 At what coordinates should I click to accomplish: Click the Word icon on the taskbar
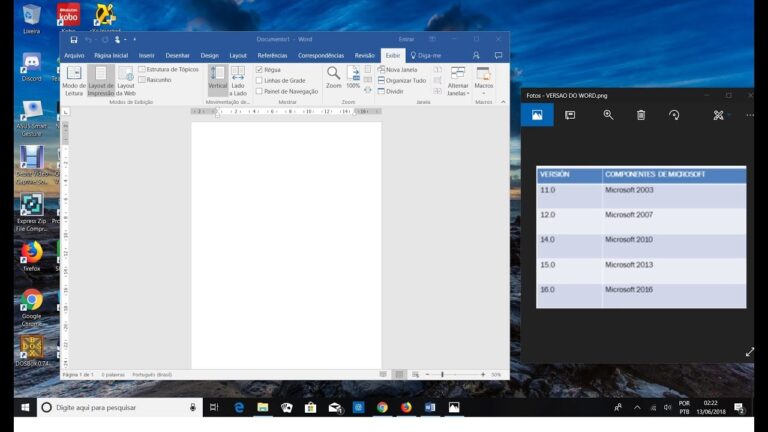[x=430, y=408]
